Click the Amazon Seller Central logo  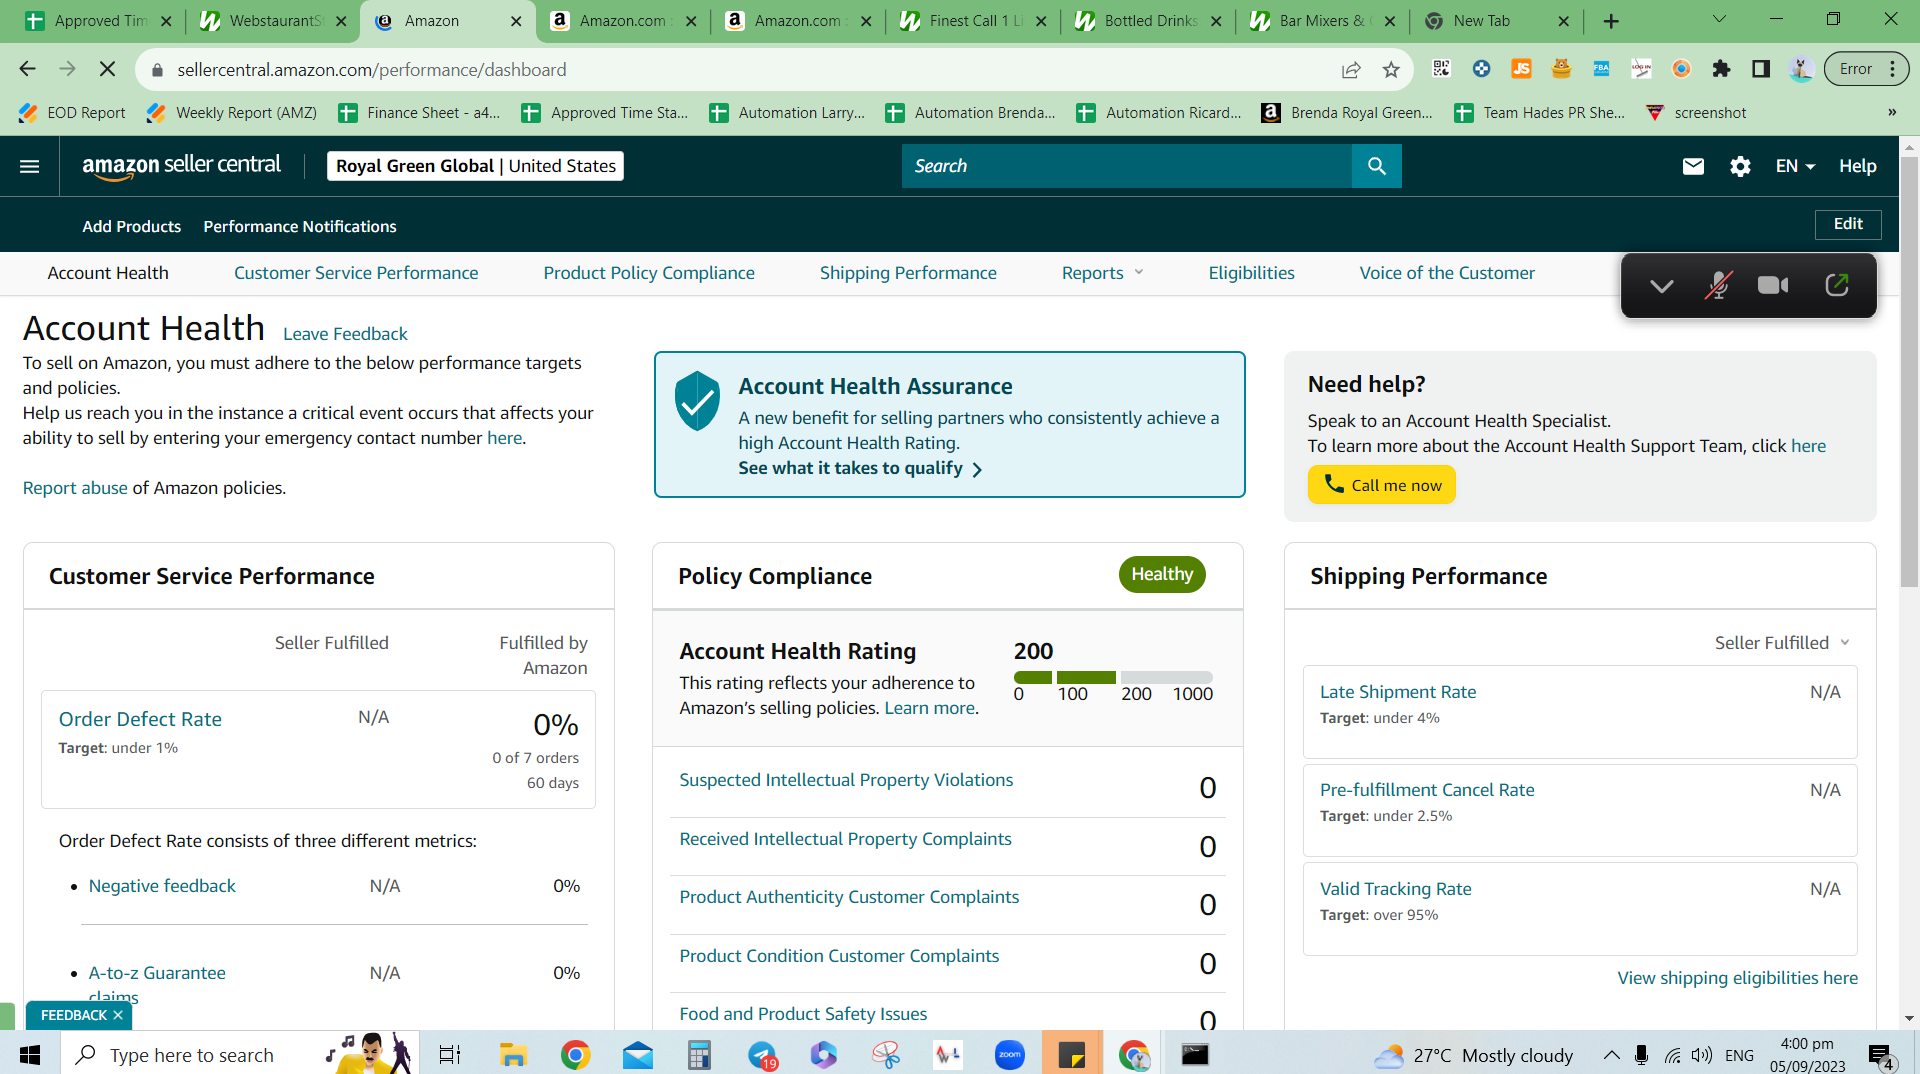[x=181, y=166]
